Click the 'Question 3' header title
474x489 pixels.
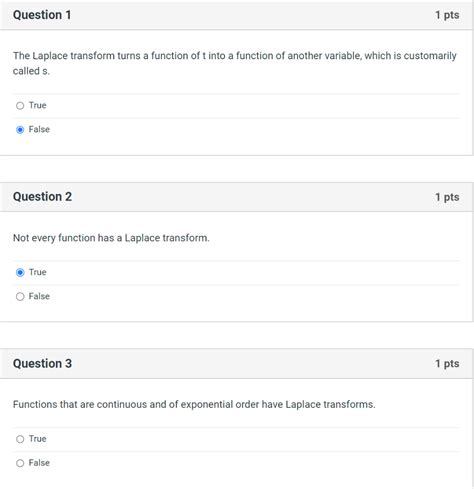[x=42, y=363]
